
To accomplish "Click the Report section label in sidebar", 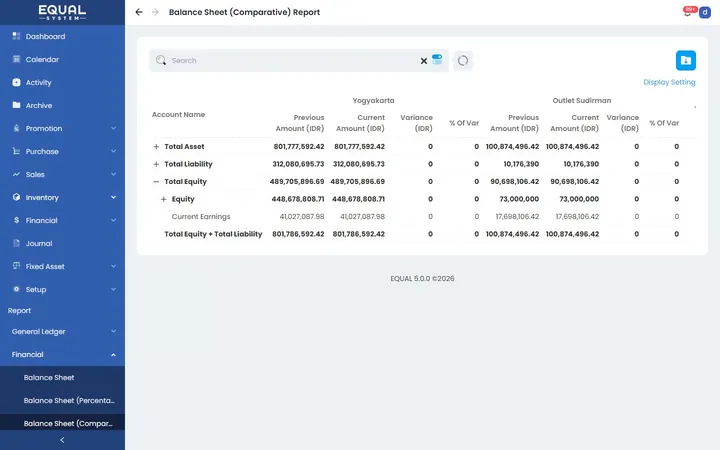I will (19, 310).
